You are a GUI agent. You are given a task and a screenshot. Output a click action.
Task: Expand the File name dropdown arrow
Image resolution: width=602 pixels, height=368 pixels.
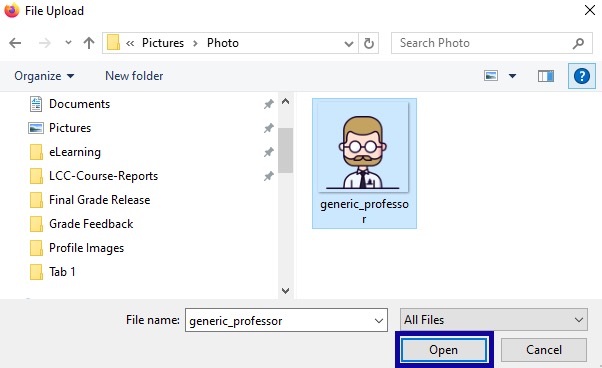[x=379, y=321]
